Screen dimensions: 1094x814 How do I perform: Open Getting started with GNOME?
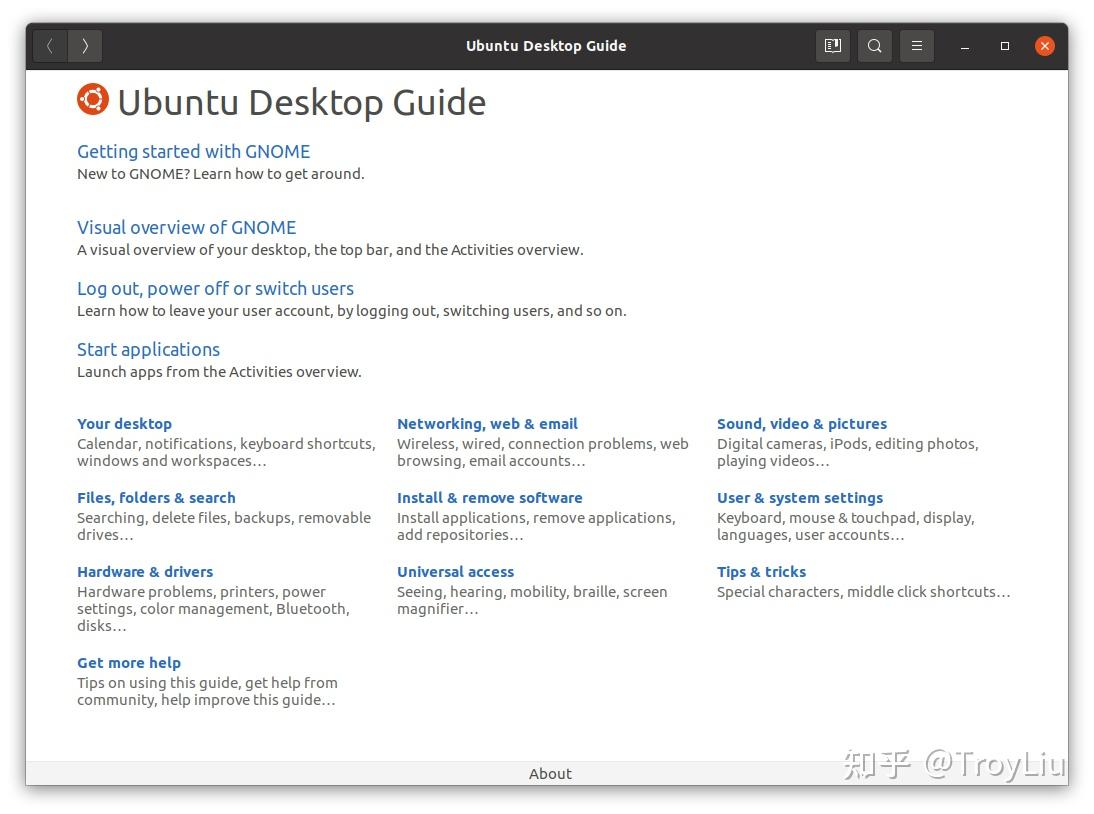click(x=193, y=151)
